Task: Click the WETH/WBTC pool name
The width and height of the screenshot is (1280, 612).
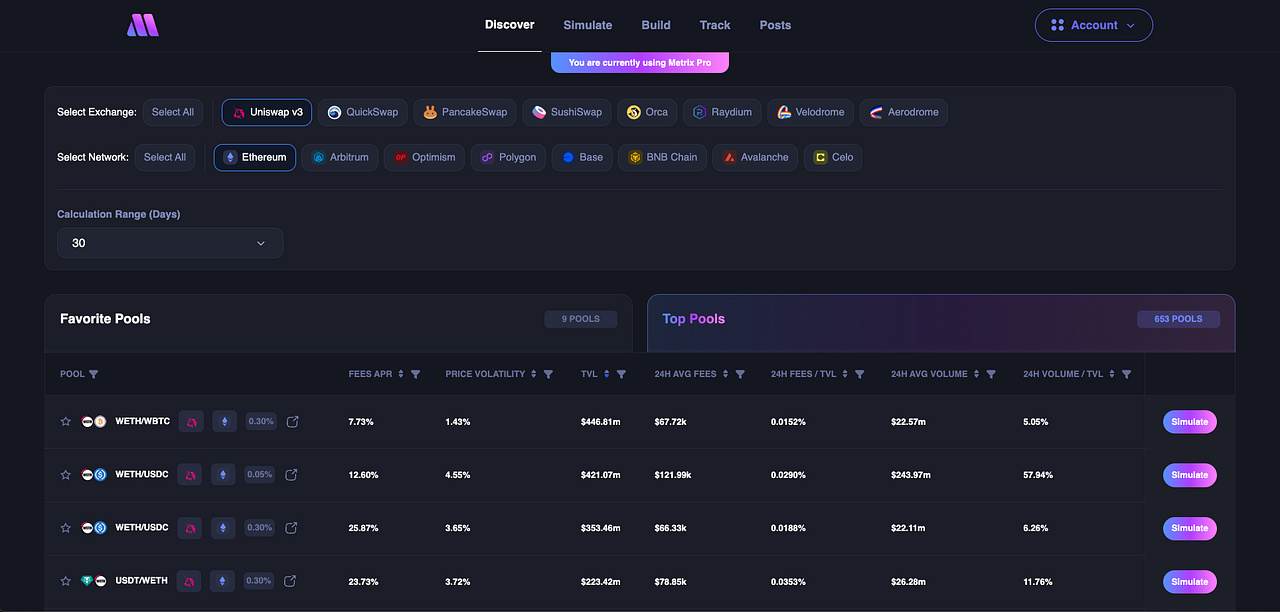Action: point(142,422)
